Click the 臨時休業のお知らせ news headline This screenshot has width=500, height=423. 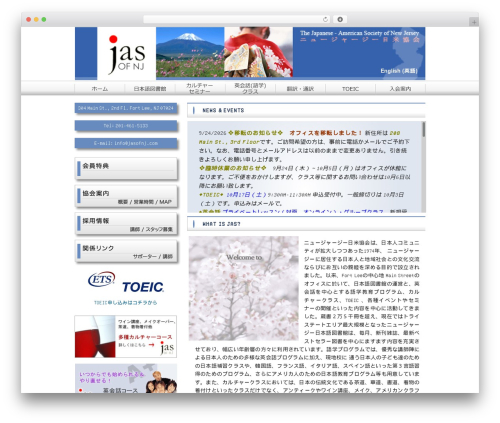(233, 168)
